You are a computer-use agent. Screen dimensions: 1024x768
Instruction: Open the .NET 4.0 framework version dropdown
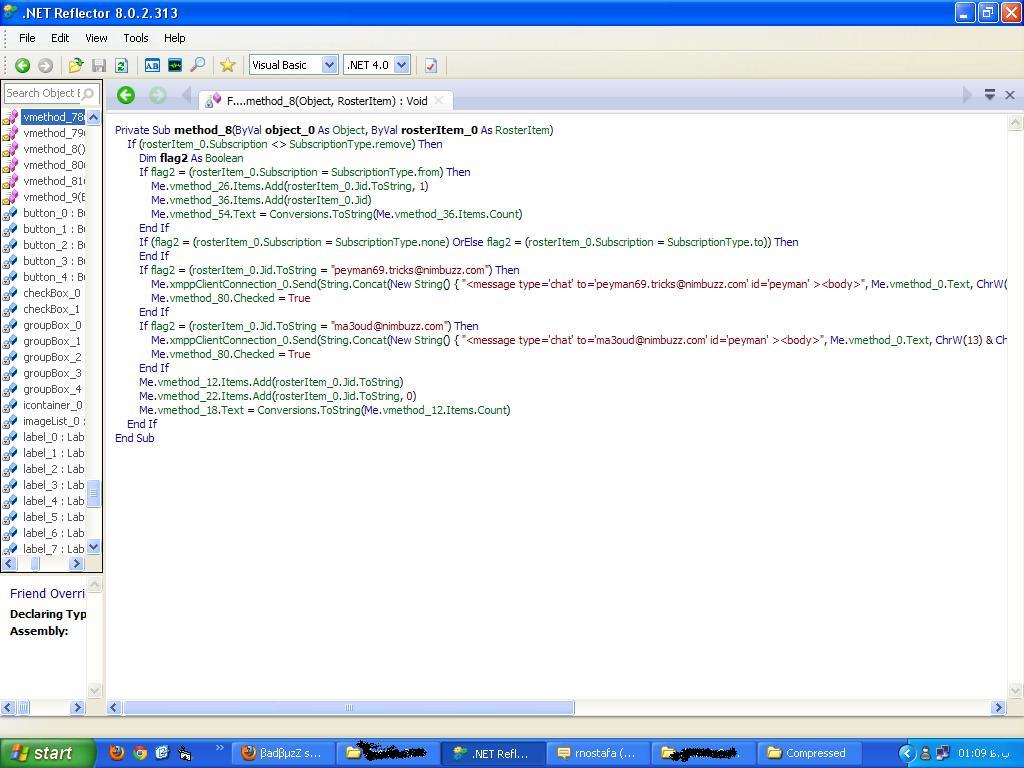[402, 65]
